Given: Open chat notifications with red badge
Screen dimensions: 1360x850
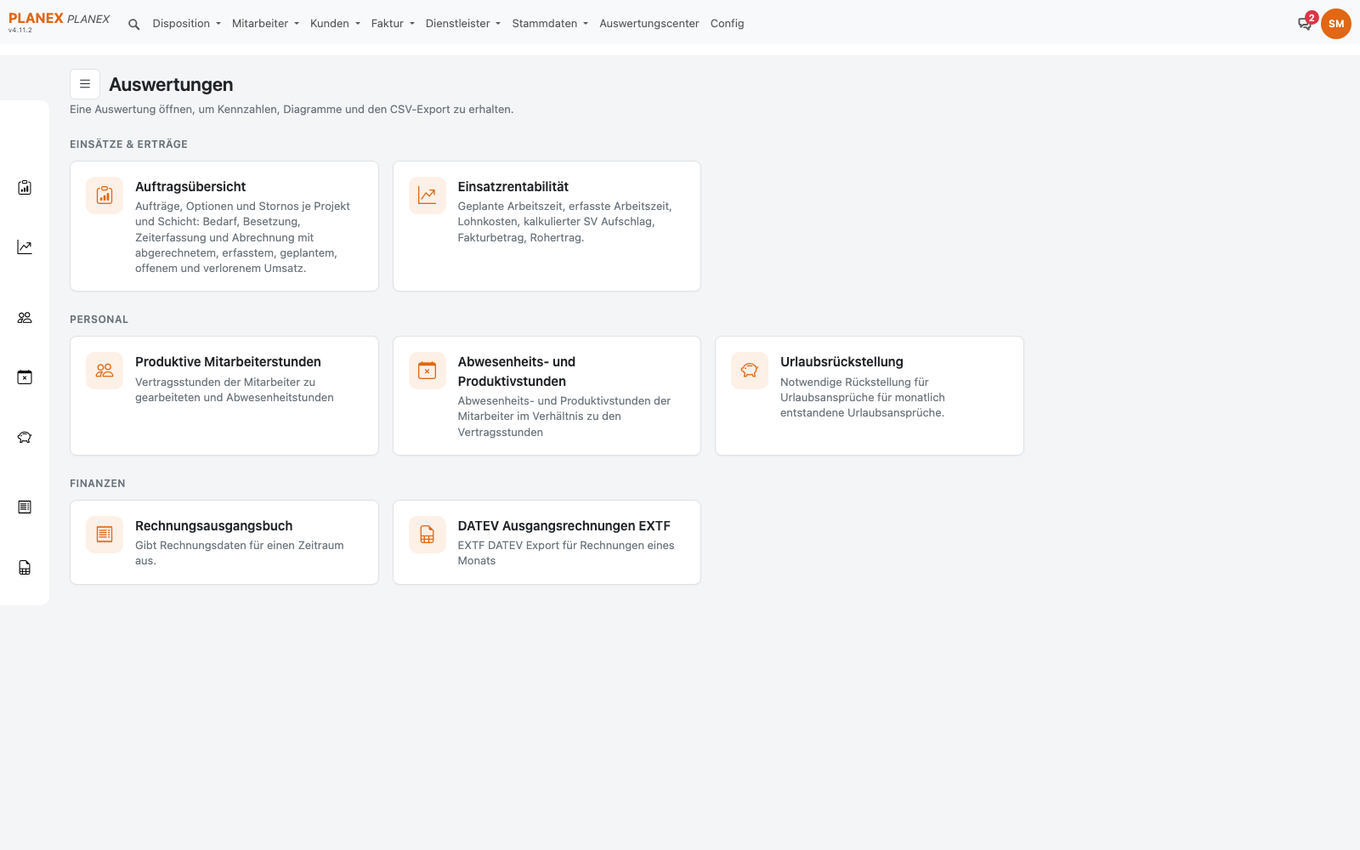Looking at the screenshot, I should coord(1306,22).
